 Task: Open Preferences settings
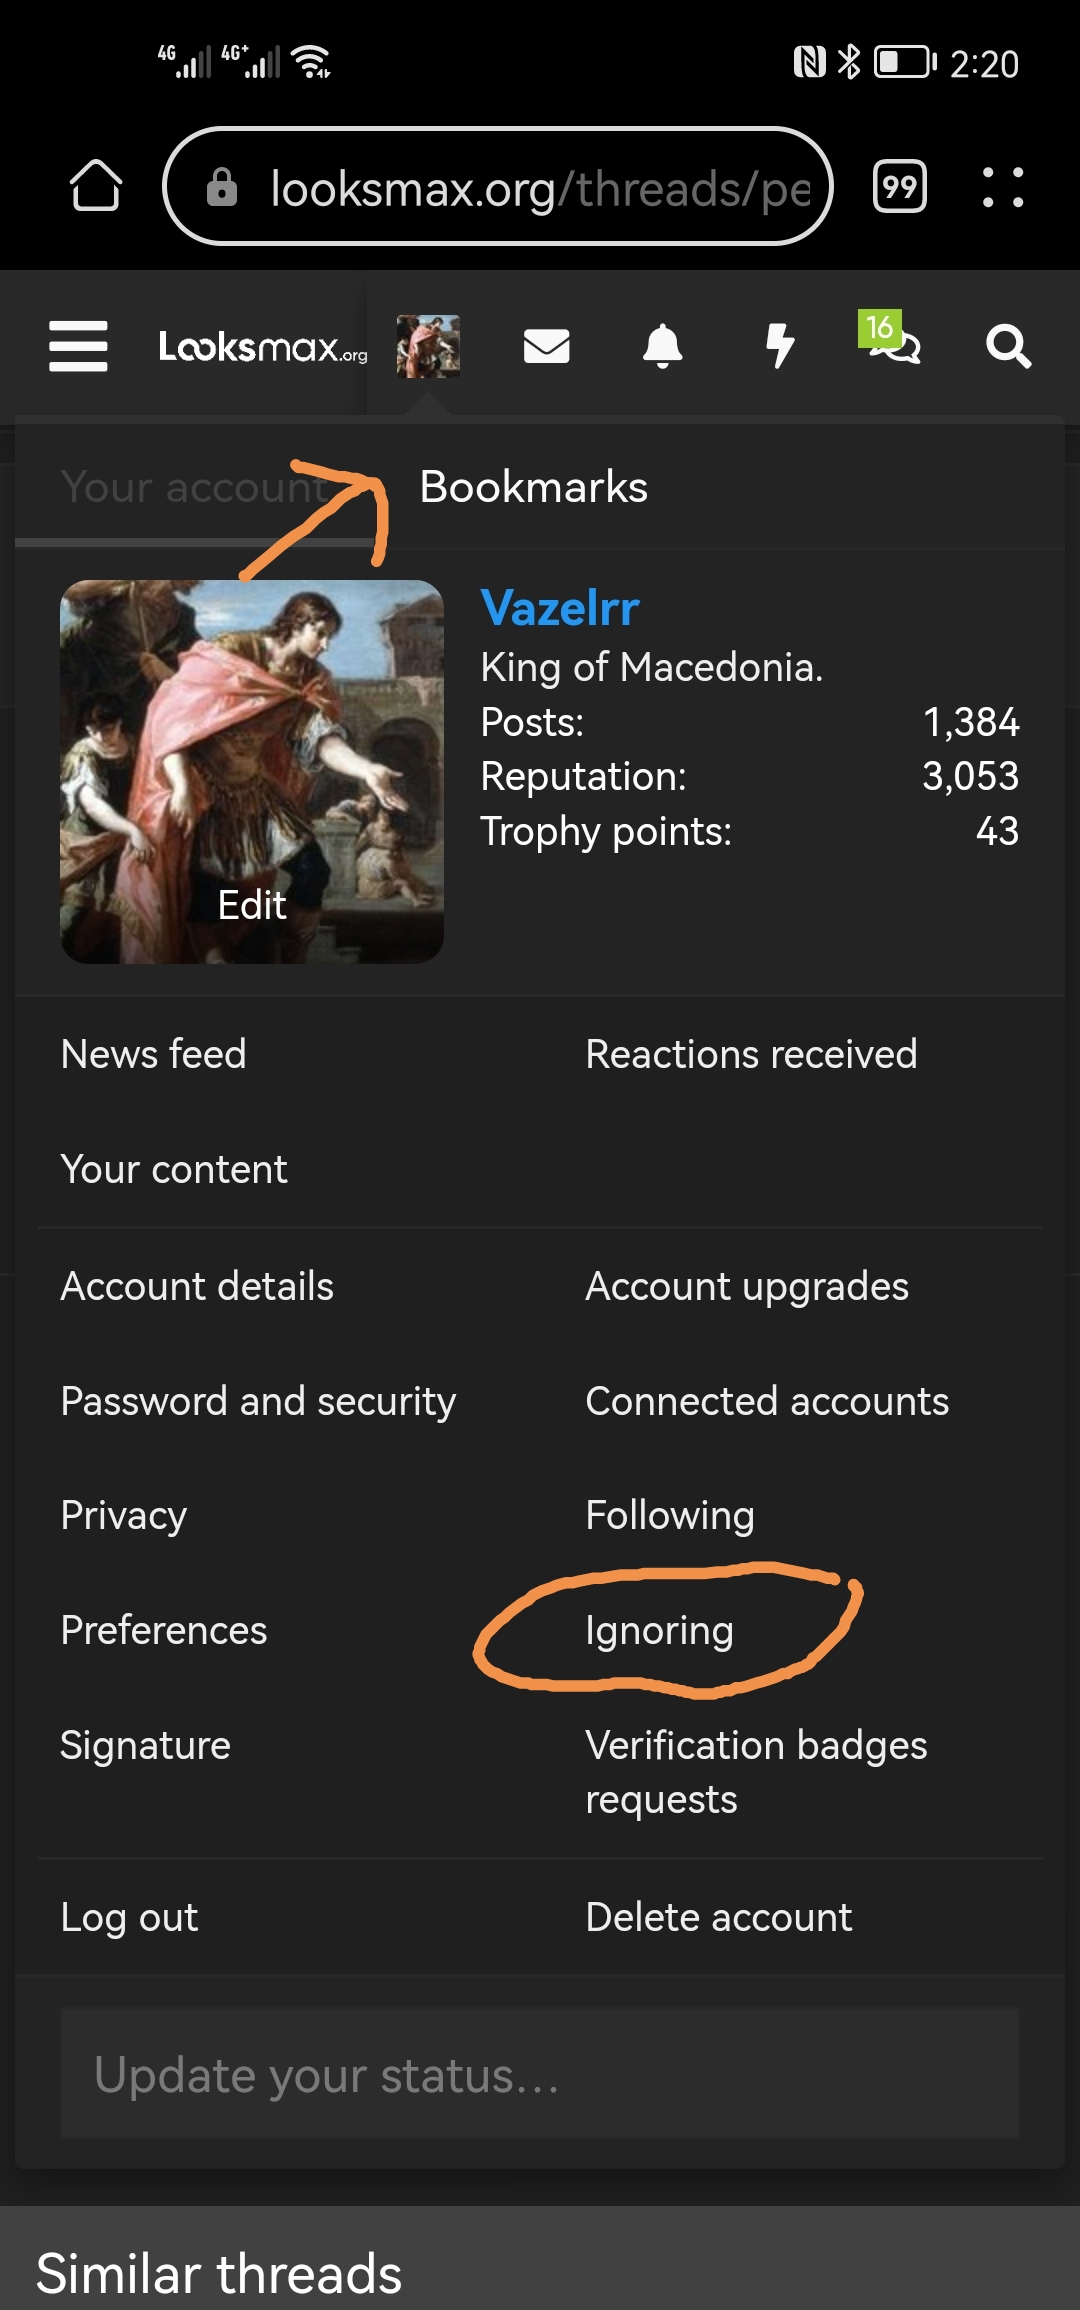164,1630
